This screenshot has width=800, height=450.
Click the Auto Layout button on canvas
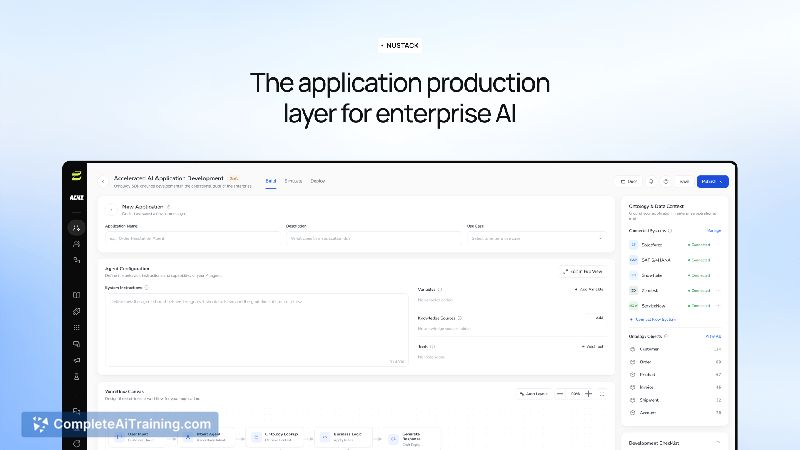(533, 394)
